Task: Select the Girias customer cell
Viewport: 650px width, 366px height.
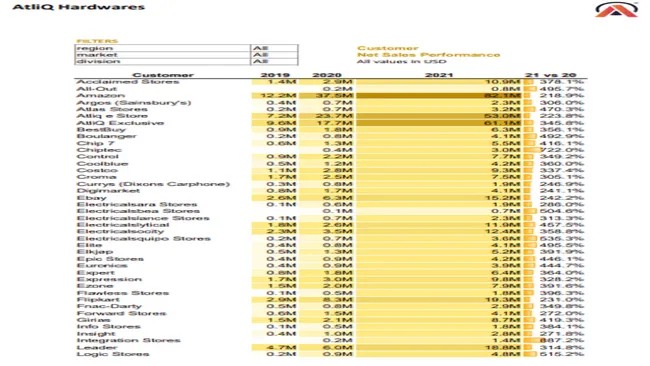Action: (93, 320)
